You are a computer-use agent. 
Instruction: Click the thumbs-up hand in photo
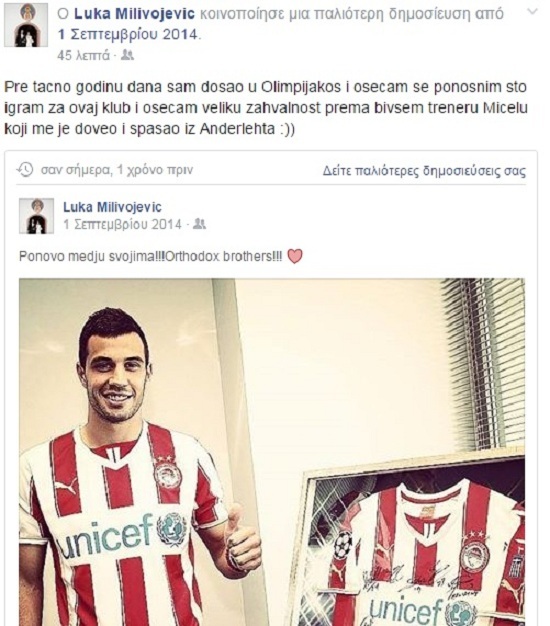point(242,537)
